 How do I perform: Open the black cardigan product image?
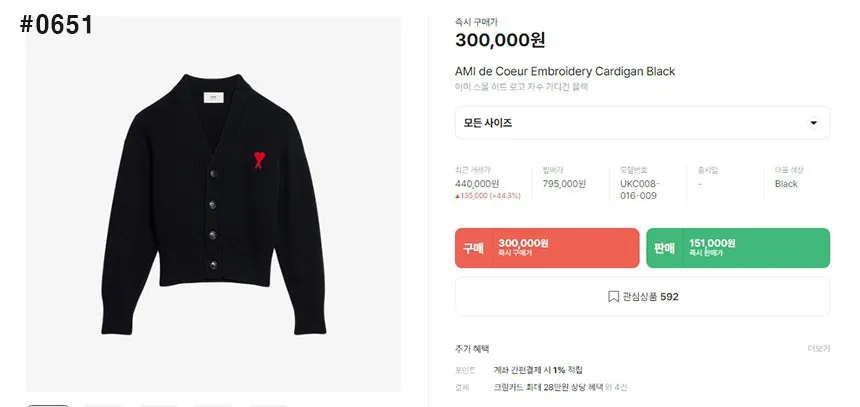click(x=213, y=204)
